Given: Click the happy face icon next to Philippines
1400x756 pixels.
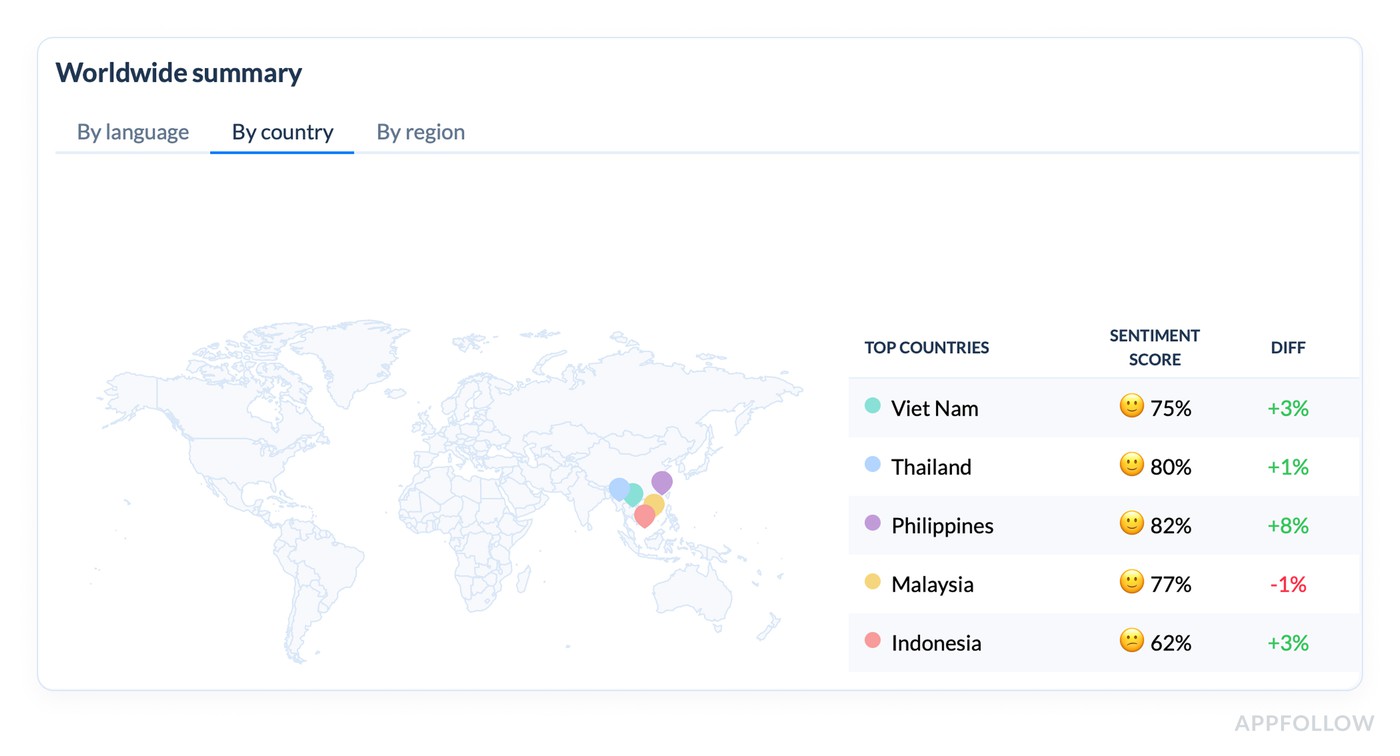Looking at the screenshot, I should click(x=1131, y=524).
